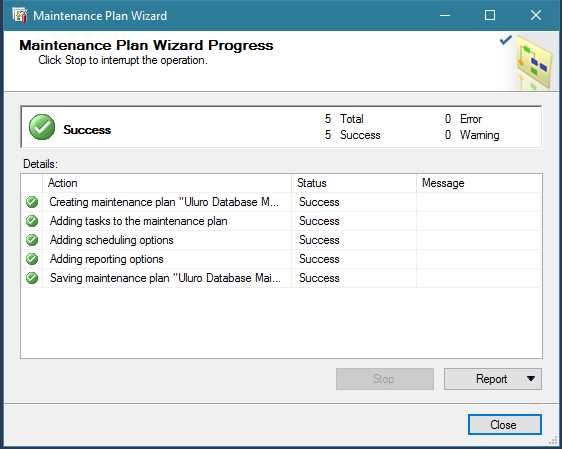The image size is (562, 449).
Task: Minimize the Maintenance Plan Wizard window
Action: pyautogui.click(x=445, y=15)
